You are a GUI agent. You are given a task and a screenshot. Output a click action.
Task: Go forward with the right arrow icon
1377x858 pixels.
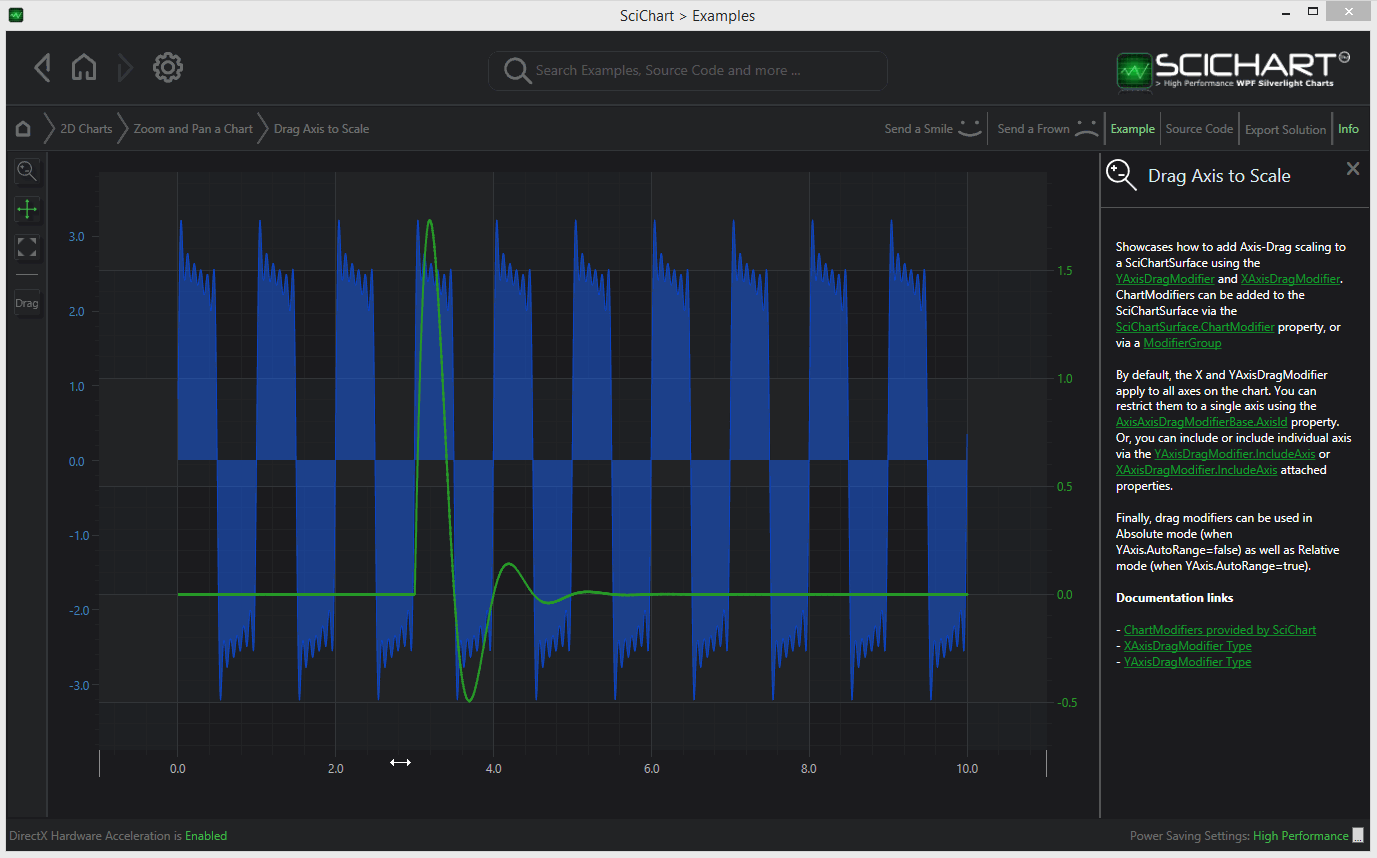pos(125,68)
